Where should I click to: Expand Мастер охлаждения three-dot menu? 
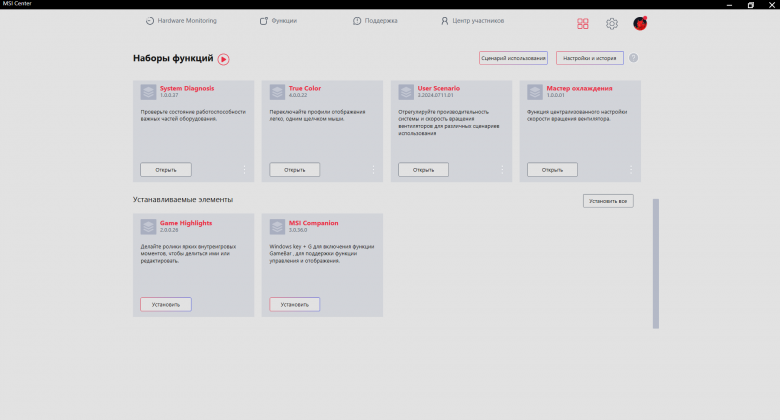(x=631, y=170)
